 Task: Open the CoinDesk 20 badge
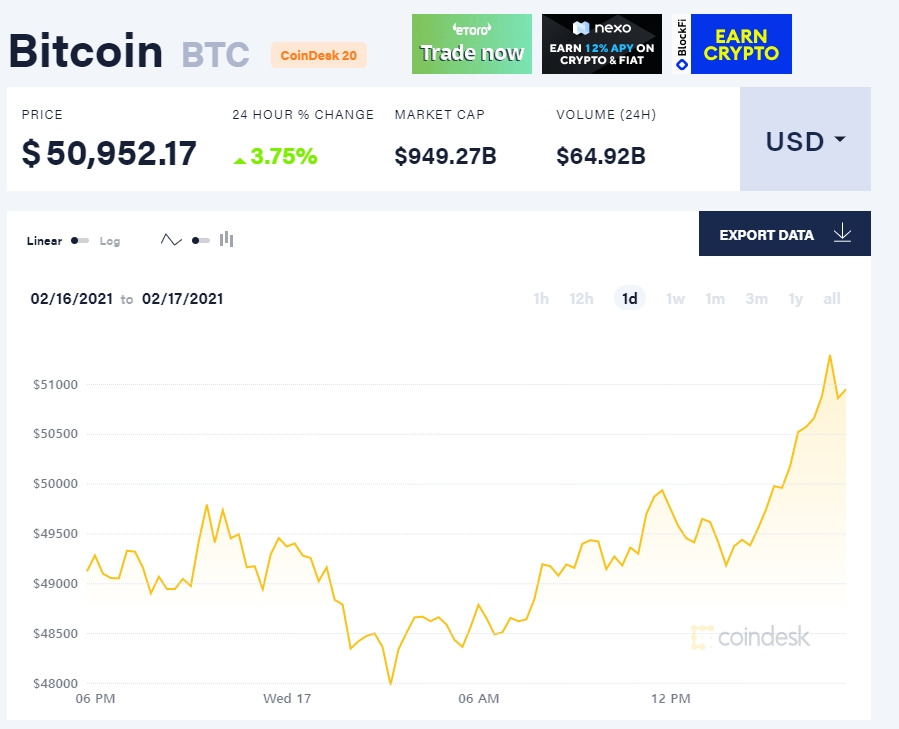[319, 56]
